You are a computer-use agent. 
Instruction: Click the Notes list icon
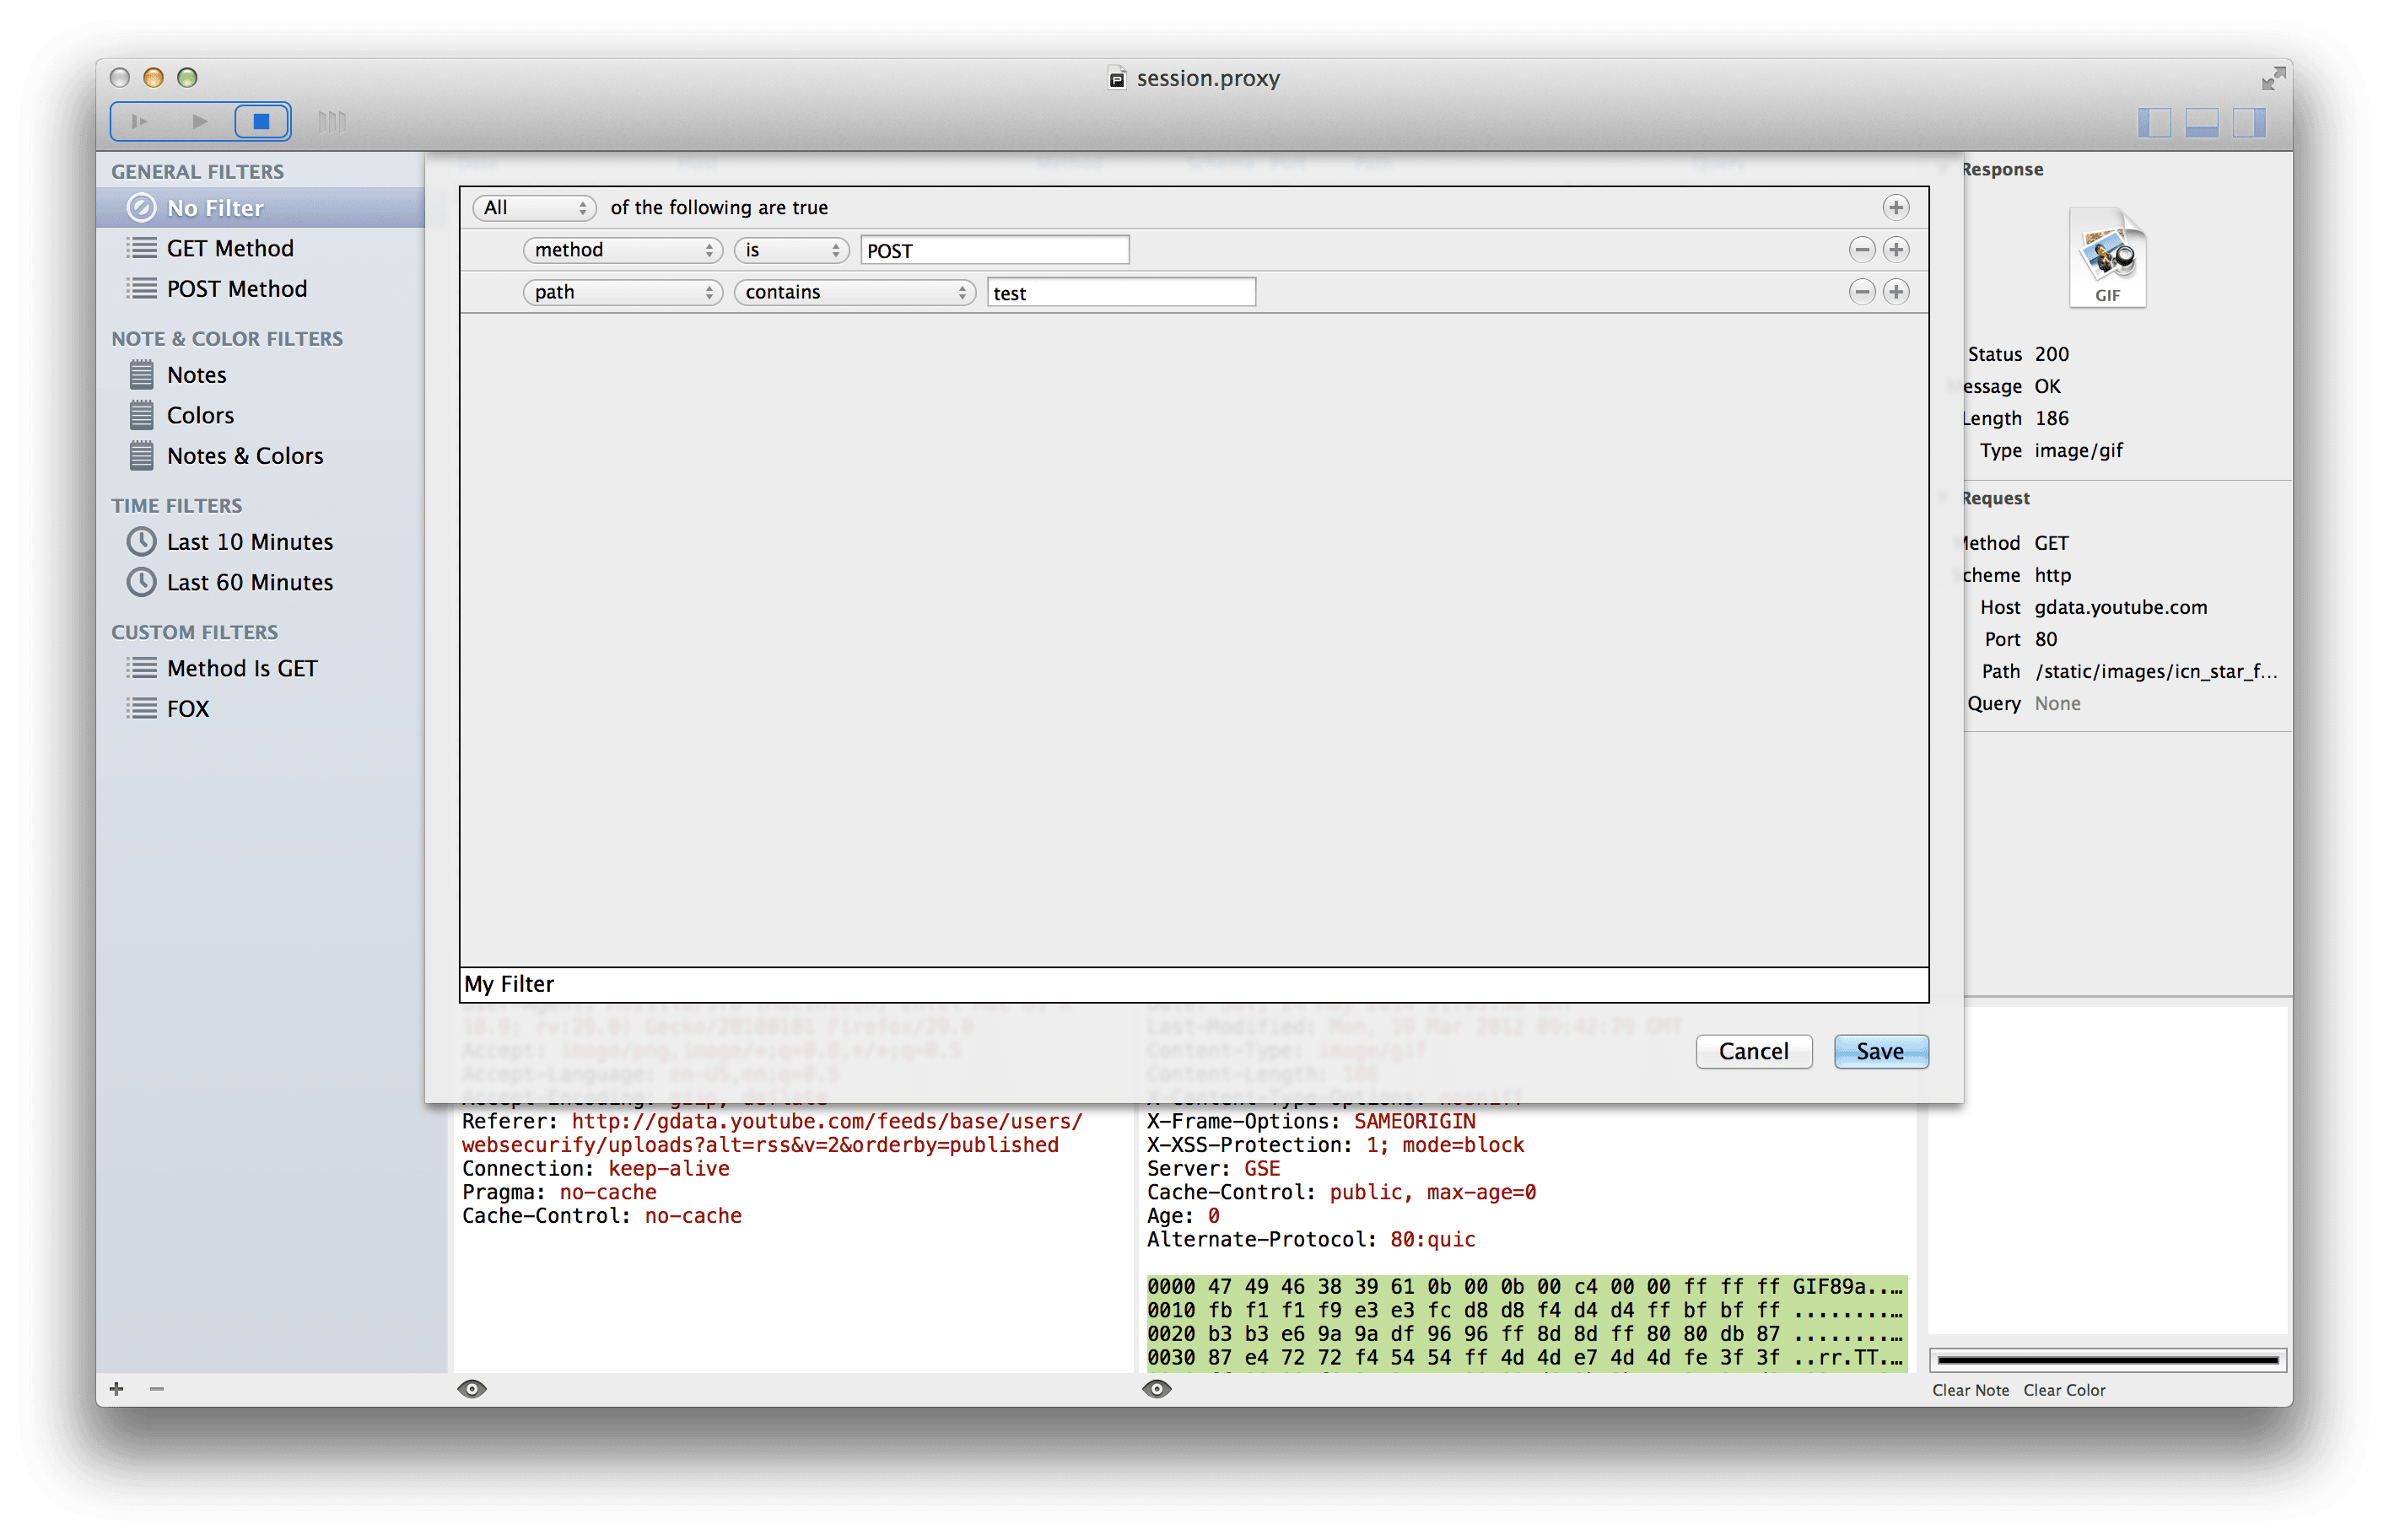(141, 375)
